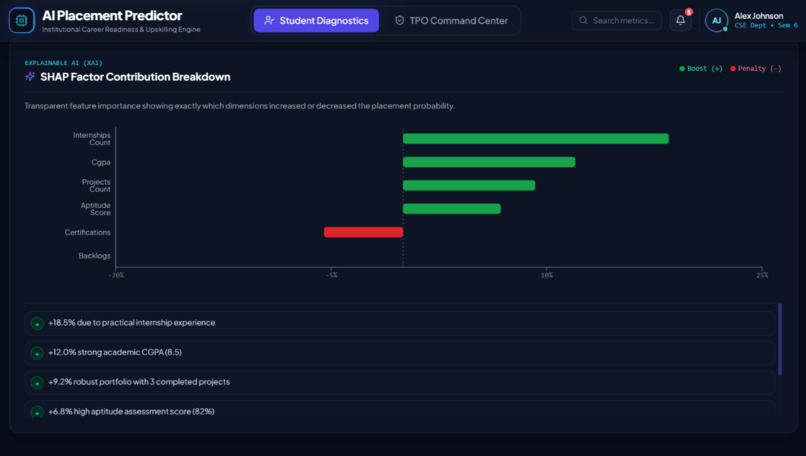Click the plus icon on CGPA row

coord(37,353)
